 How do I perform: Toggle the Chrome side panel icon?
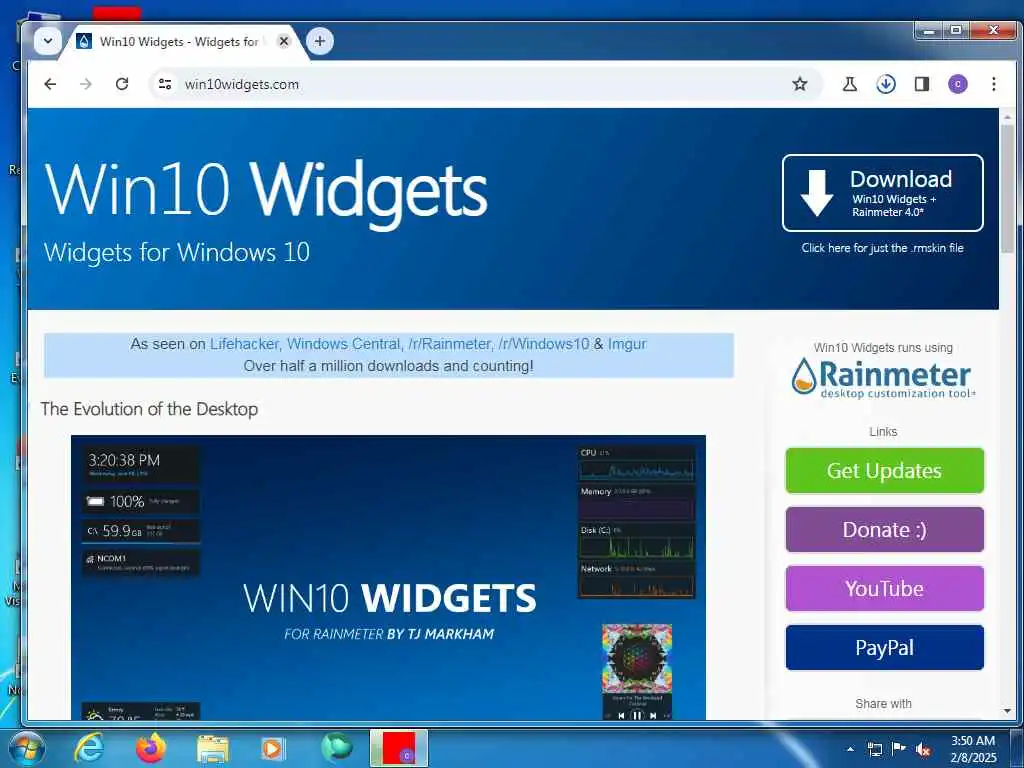pyautogui.click(x=921, y=84)
